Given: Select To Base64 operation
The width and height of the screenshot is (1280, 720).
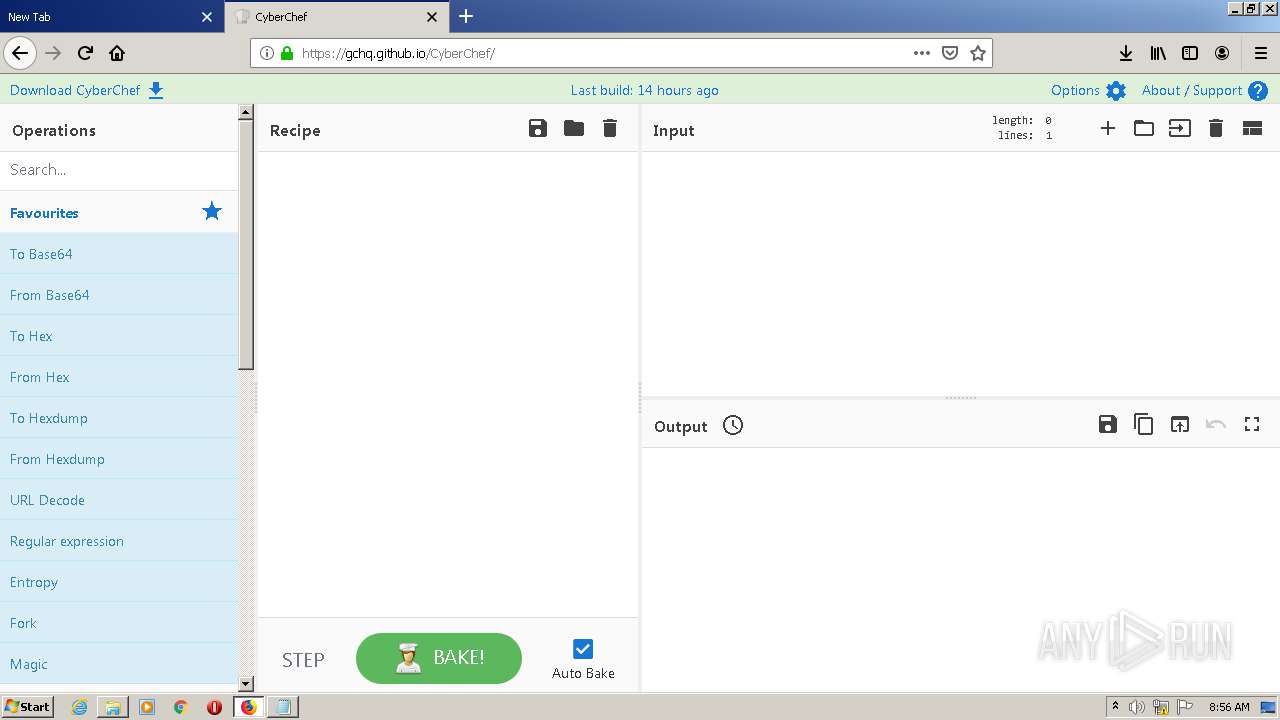Looking at the screenshot, I should click(x=119, y=254).
